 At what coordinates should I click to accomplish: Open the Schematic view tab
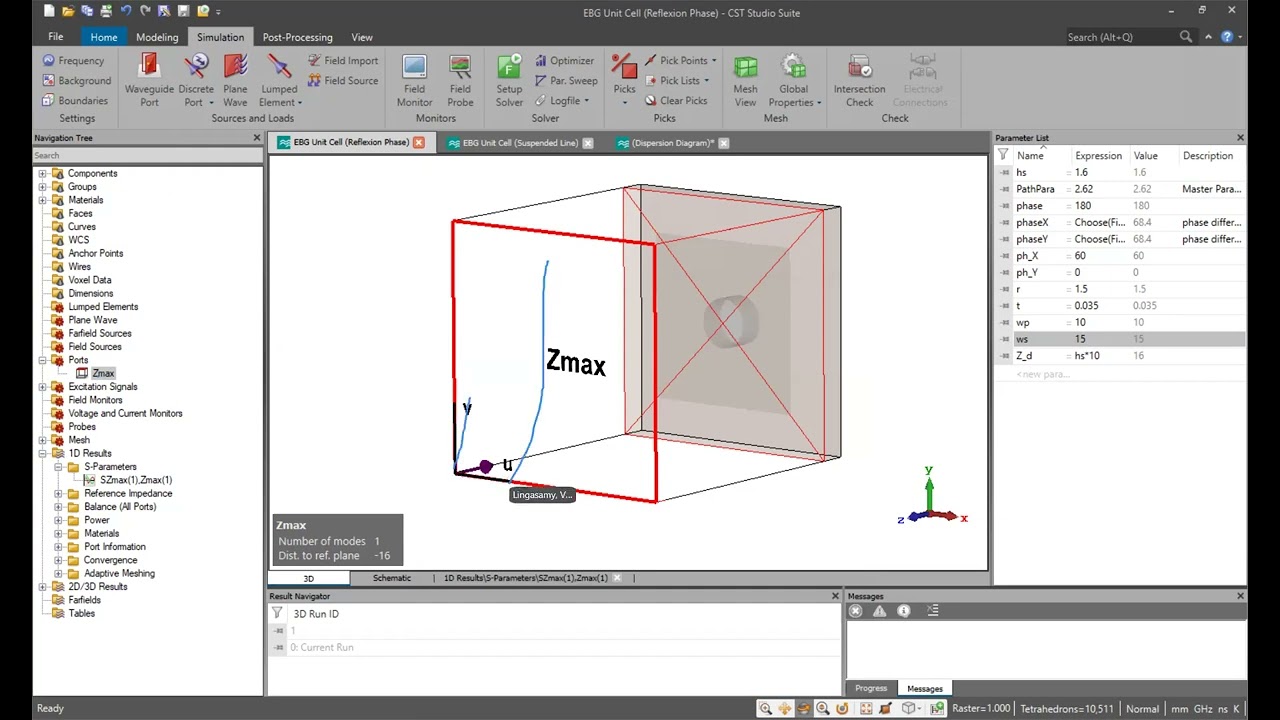tap(392, 578)
